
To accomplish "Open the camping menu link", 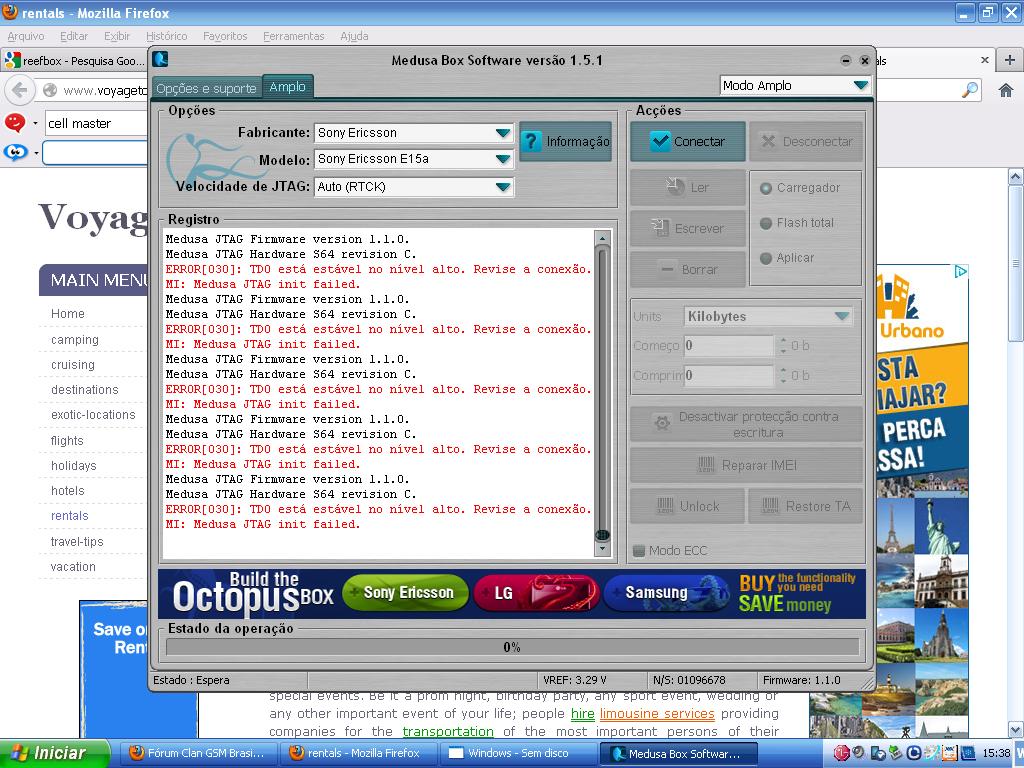I will (75, 340).
